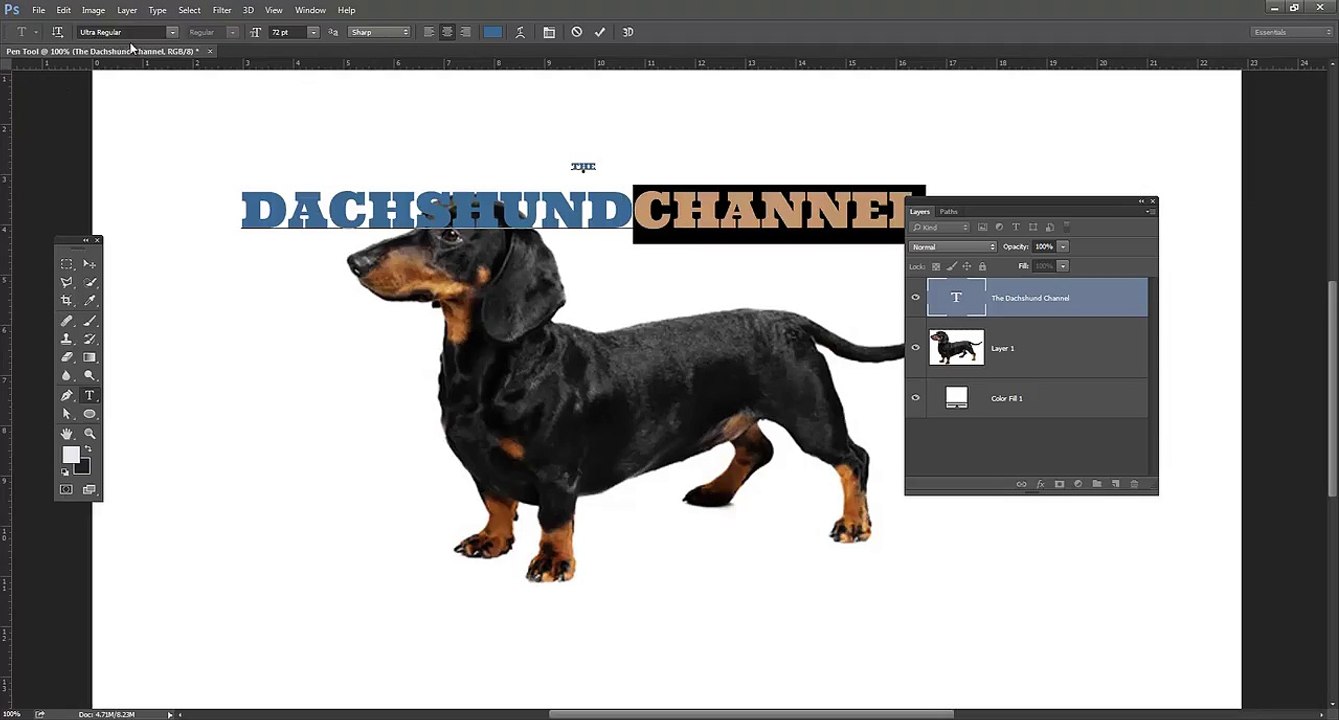
Task: Open anti-aliasing Sharp dropdown
Action: click(380, 32)
